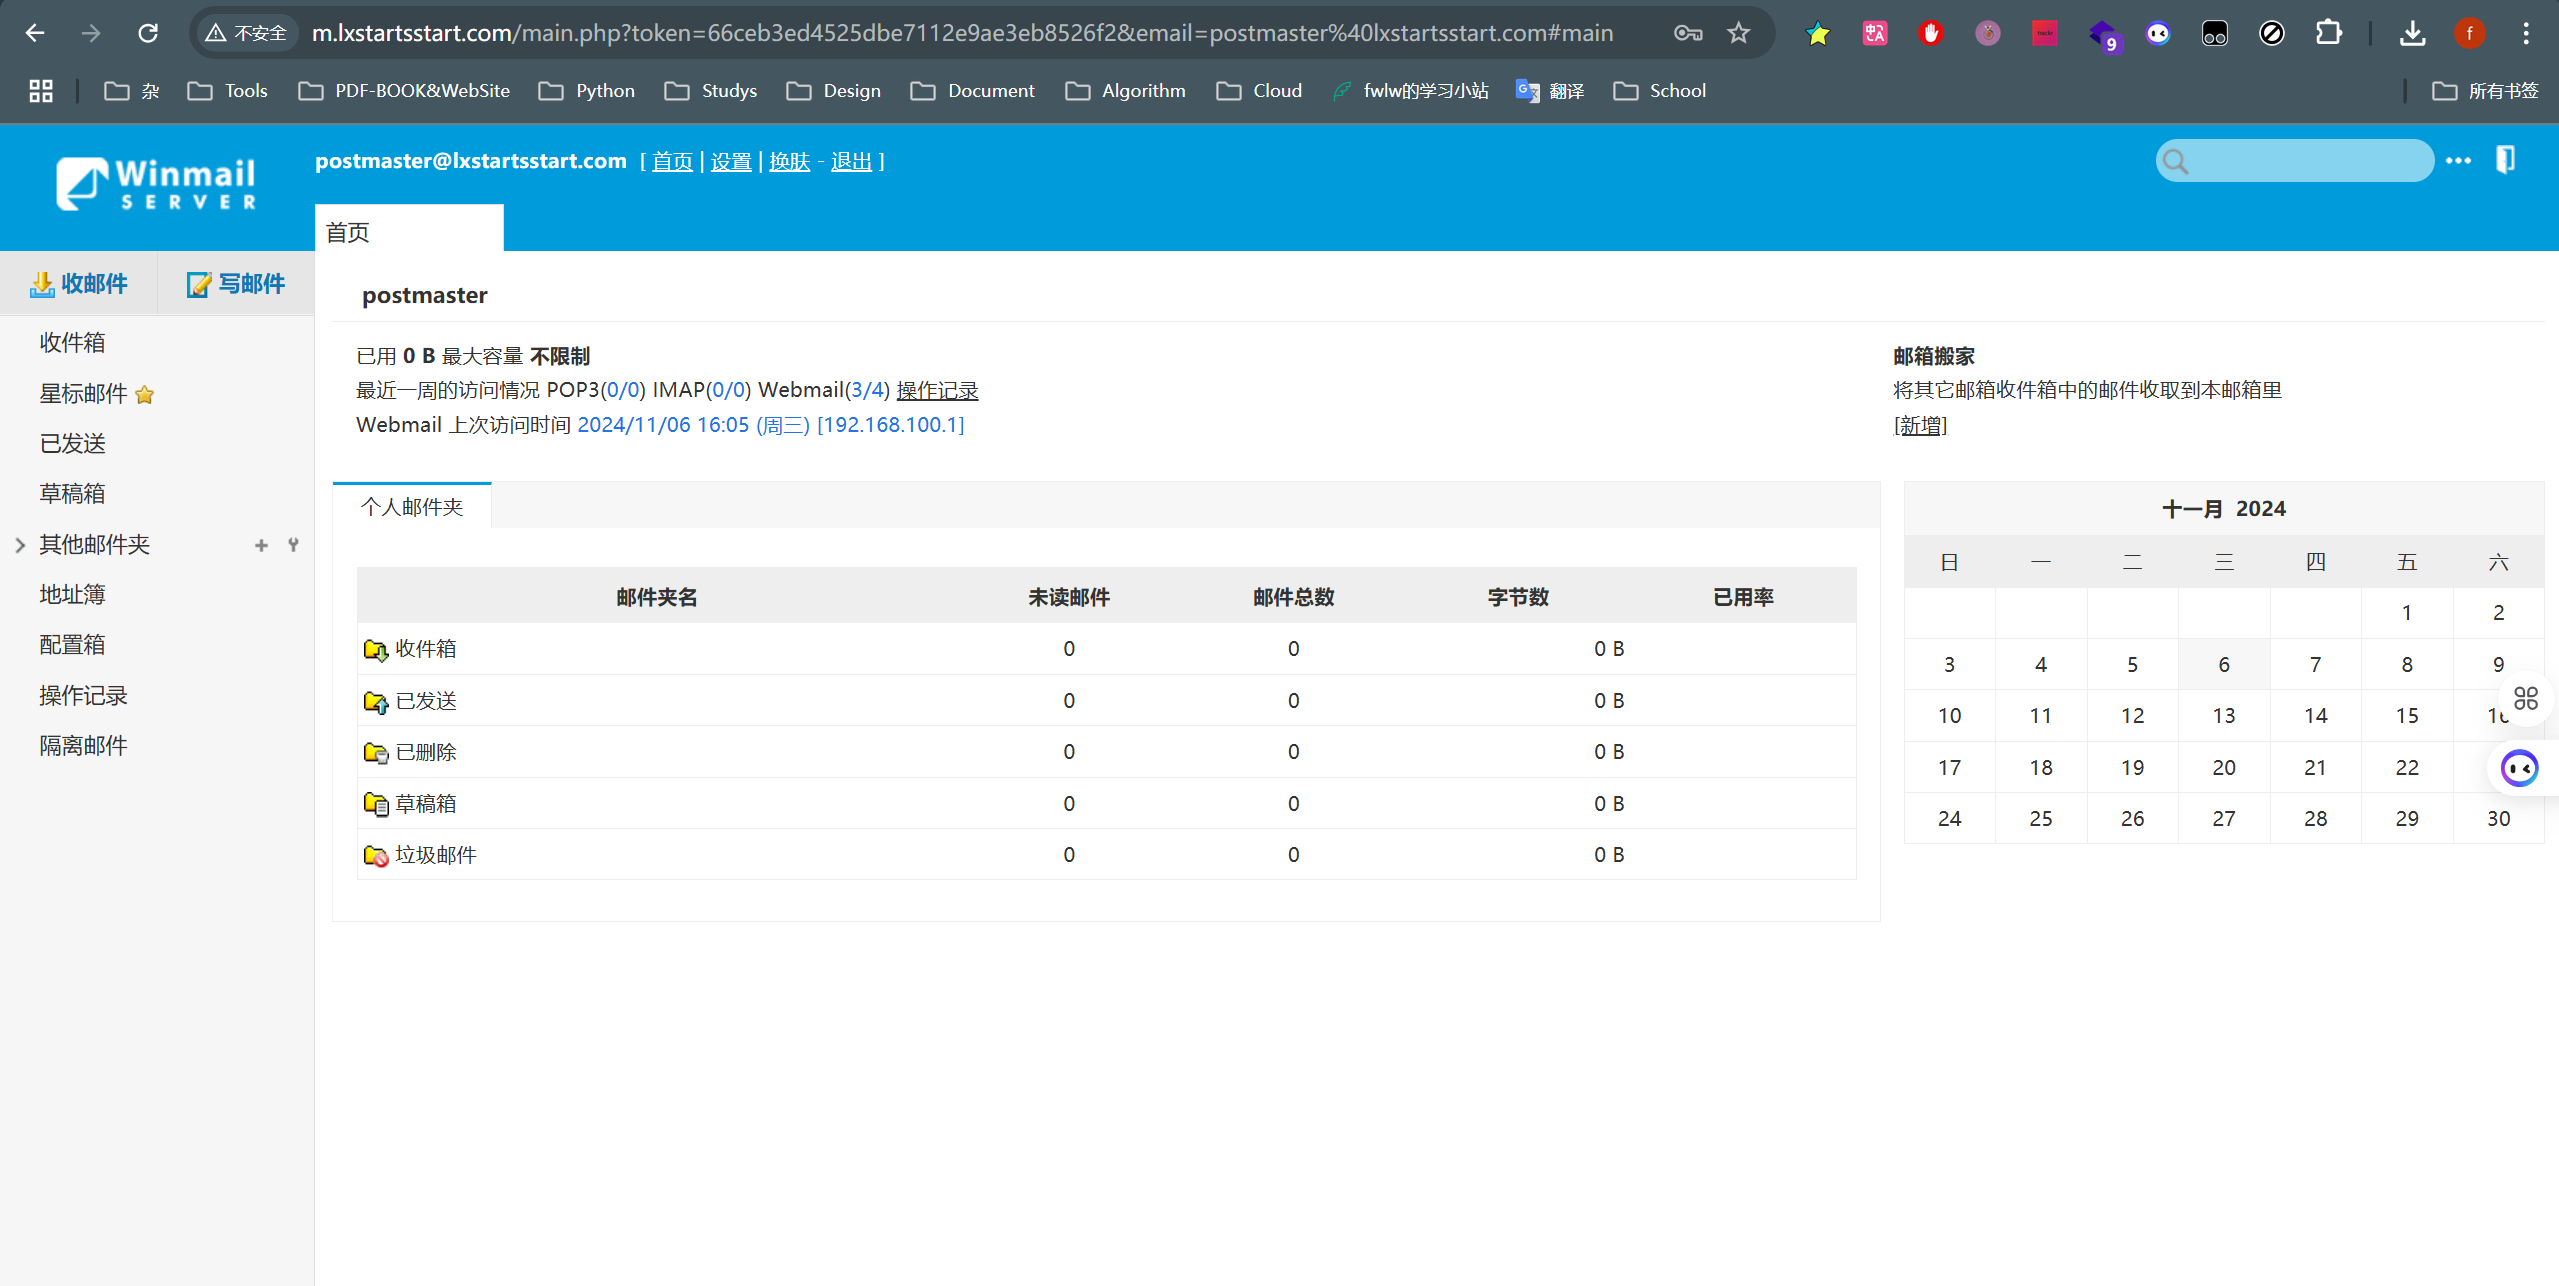Open the Document bookmarks folder
This screenshot has height=1286, width=2559.
973,91
